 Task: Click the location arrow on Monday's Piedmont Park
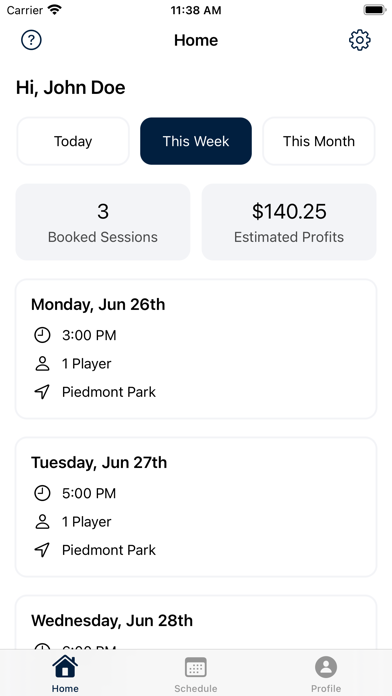coord(42,392)
